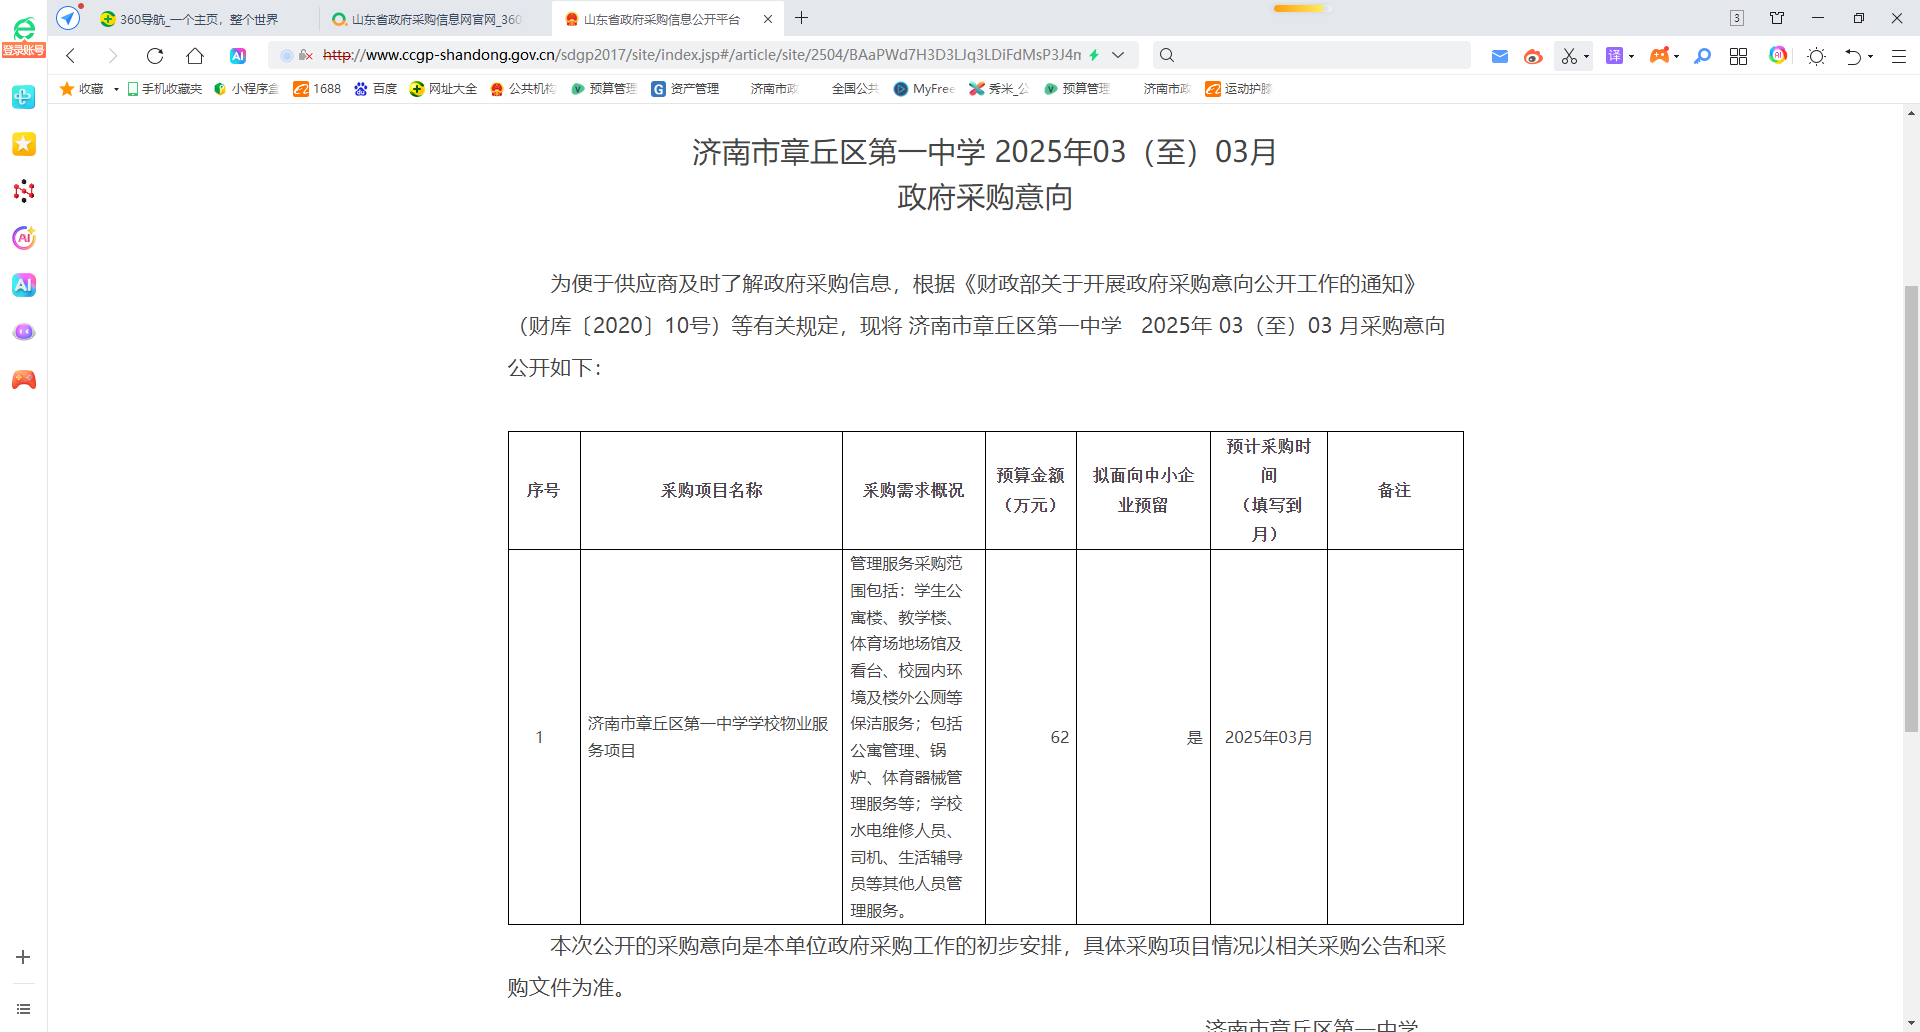Screen dimensions: 1920x1032
Task: Click the budget amount cell showing 62
Action: 1031,737
